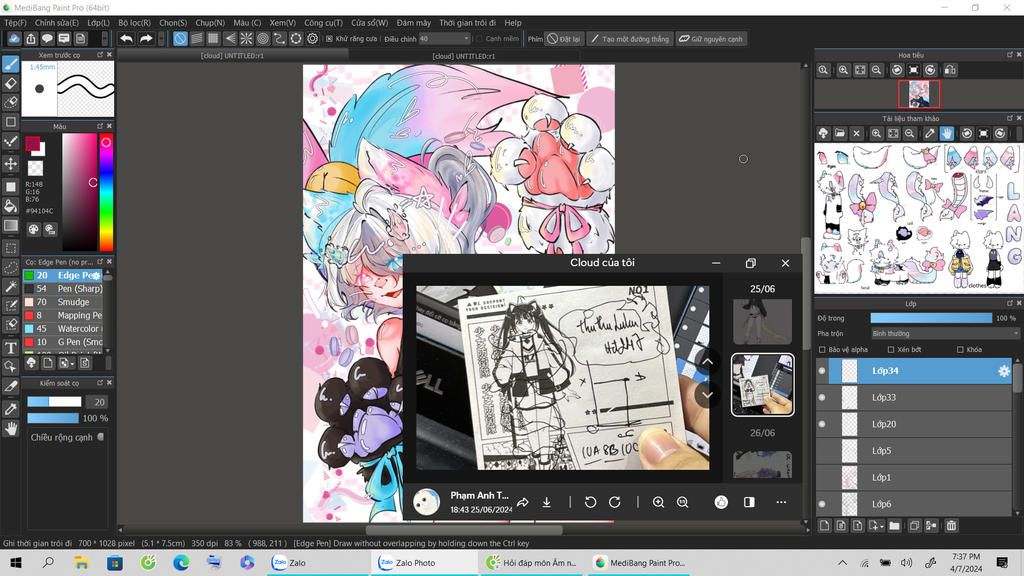Select the Gradient tool
This screenshot has height=576, width=1024.
[10, 226]
